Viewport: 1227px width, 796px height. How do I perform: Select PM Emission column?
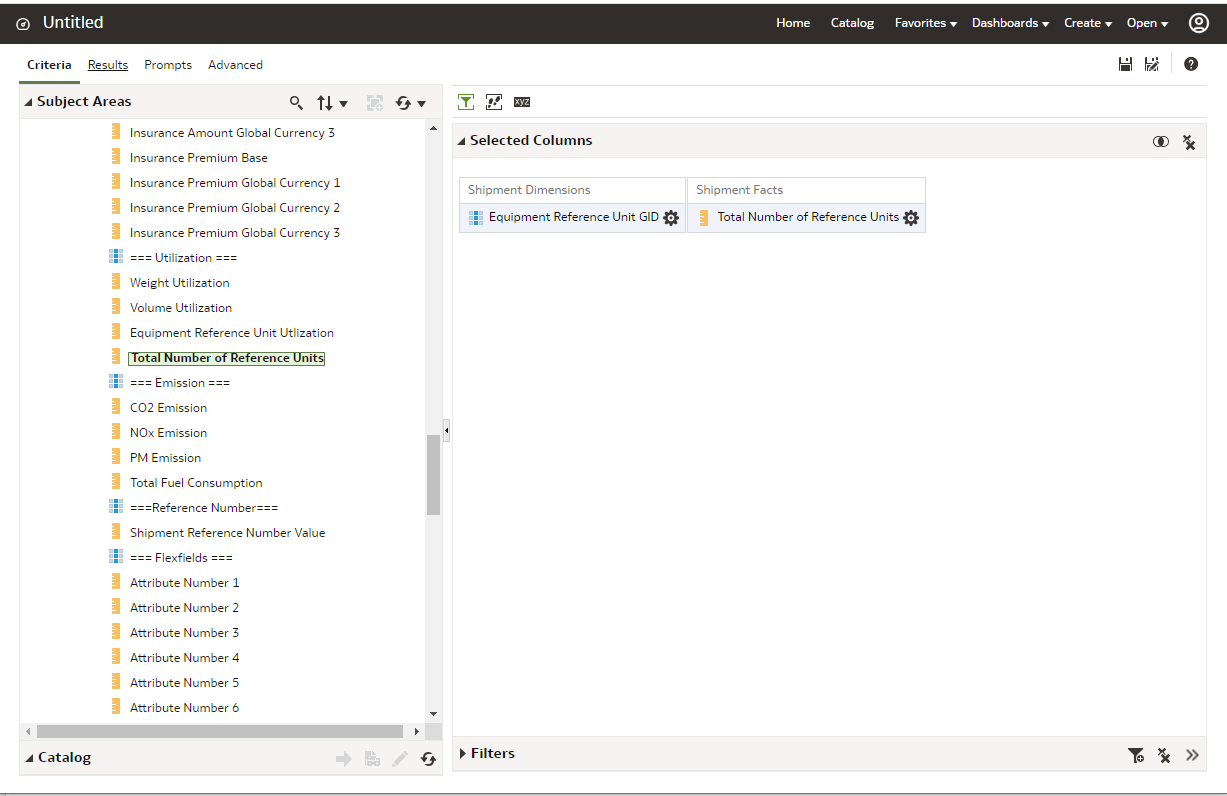tap(166, 458)
